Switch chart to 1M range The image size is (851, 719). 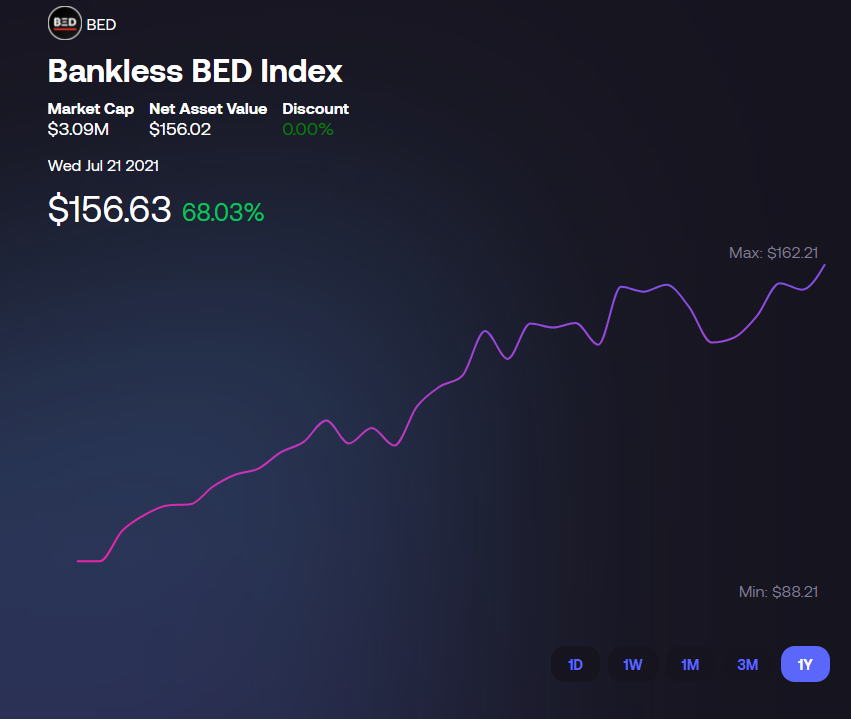[x=690, y=664]
